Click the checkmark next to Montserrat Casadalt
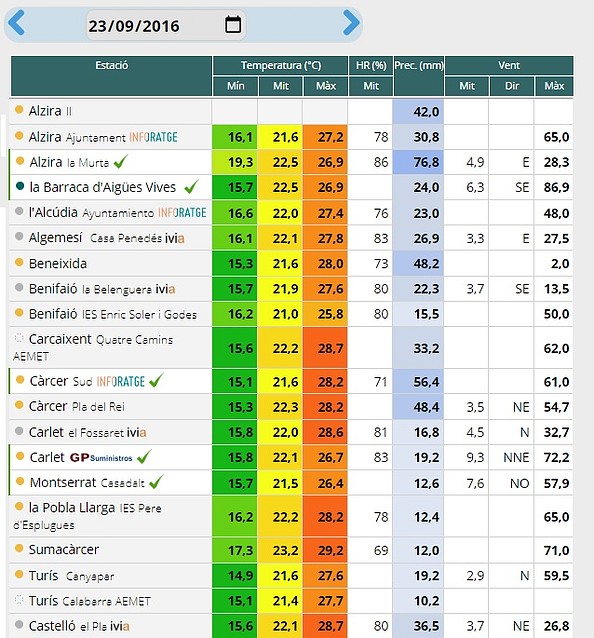This screenshot has width=594, height=638. point(156,482)
